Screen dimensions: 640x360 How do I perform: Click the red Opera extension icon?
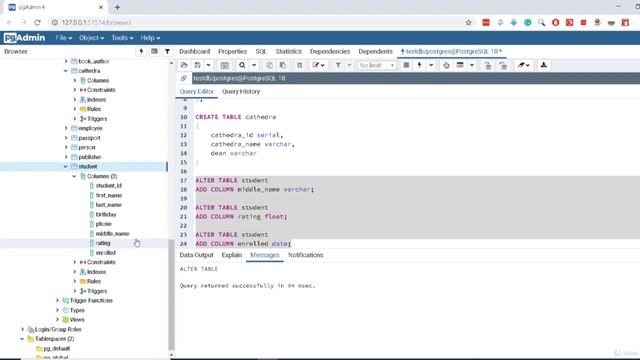point(556,22)
